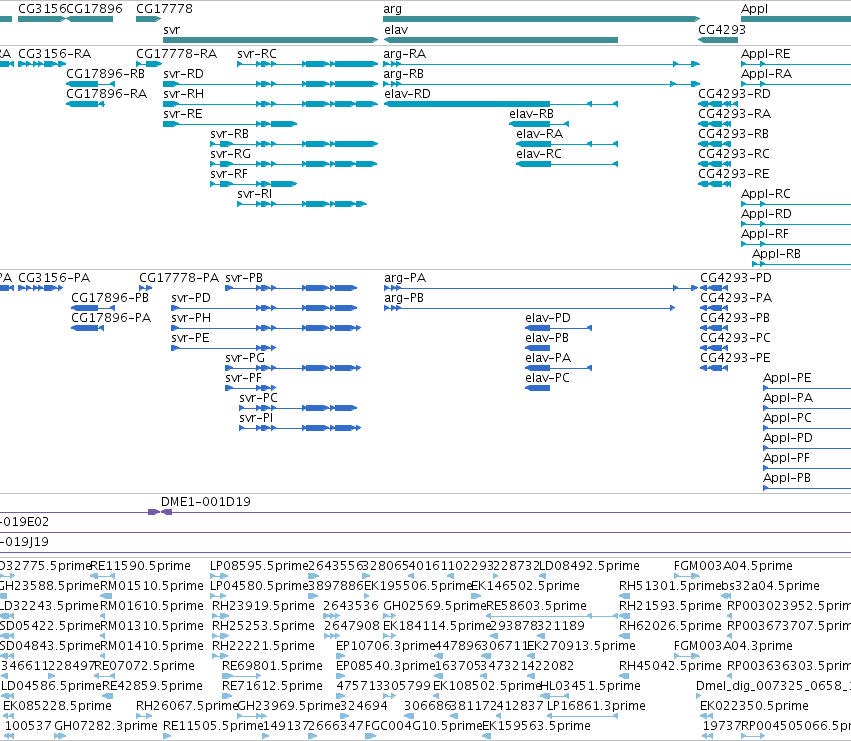
Task: Click EST HL03451.5prime label
Action: [x=590, y=686]
